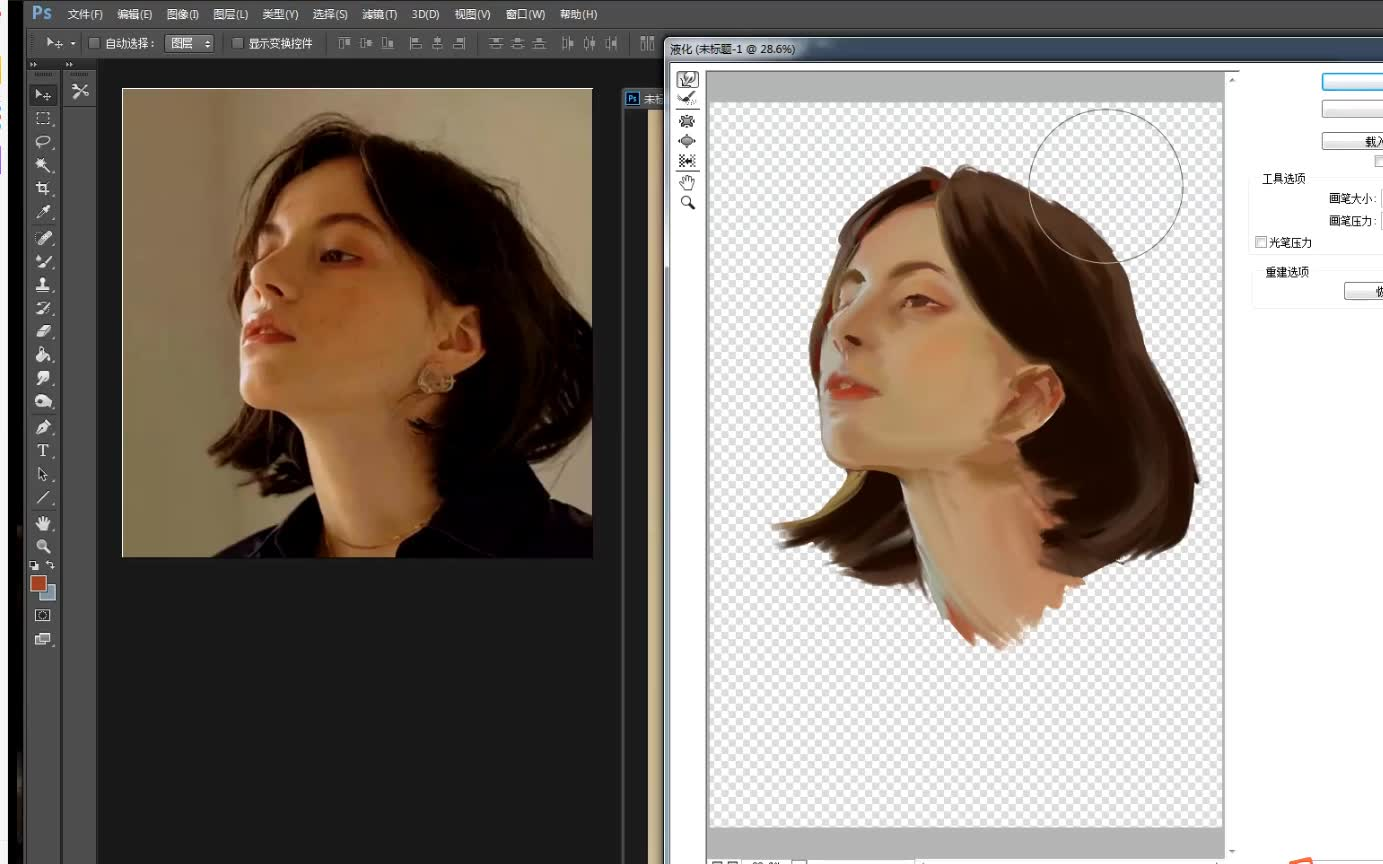This screenshot has width=1383, height=864.
Task: Enable the 自动选择 checkbox
Action: [x=95, y=43]
